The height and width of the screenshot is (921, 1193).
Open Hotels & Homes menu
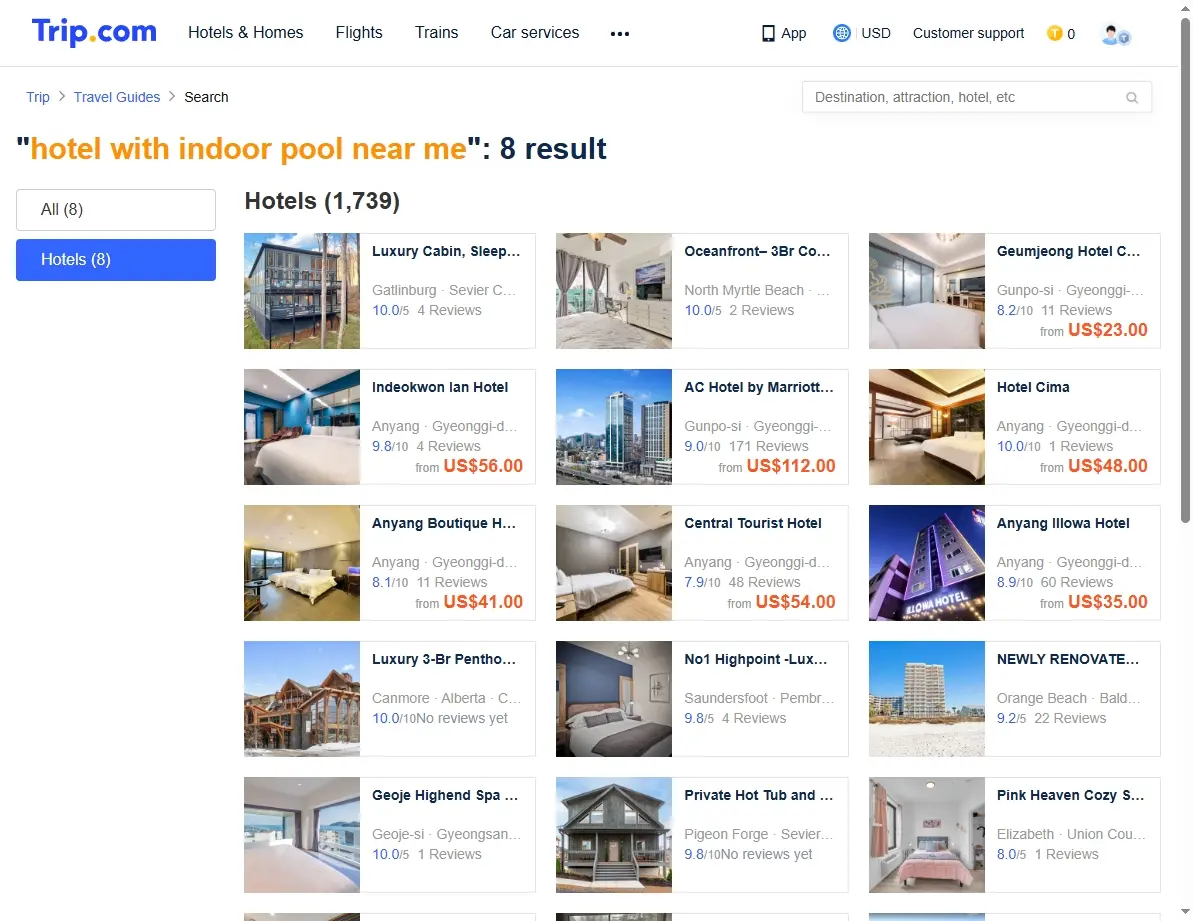[246, 33]
